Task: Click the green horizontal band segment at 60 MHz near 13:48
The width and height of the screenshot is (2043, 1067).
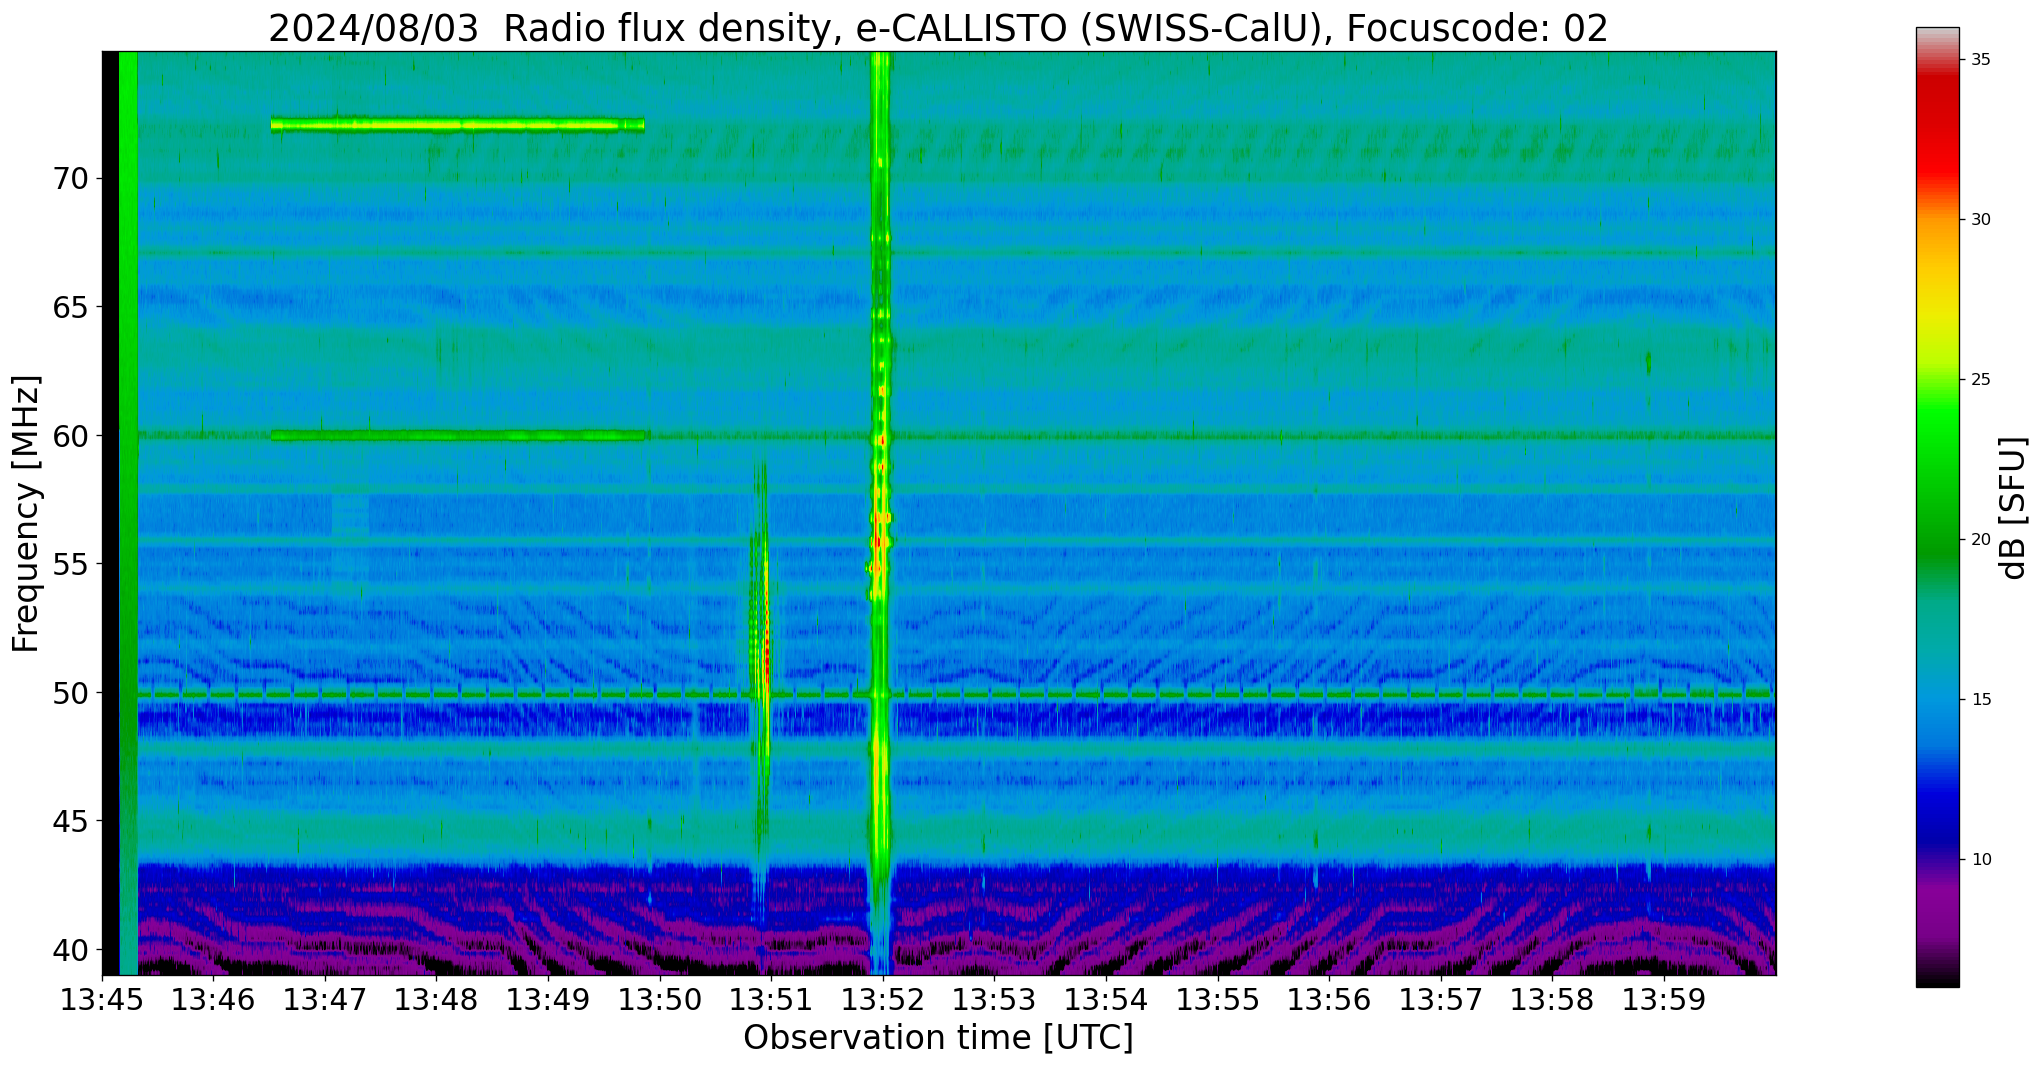Action: pyautogui.click(x=460, y=436)
